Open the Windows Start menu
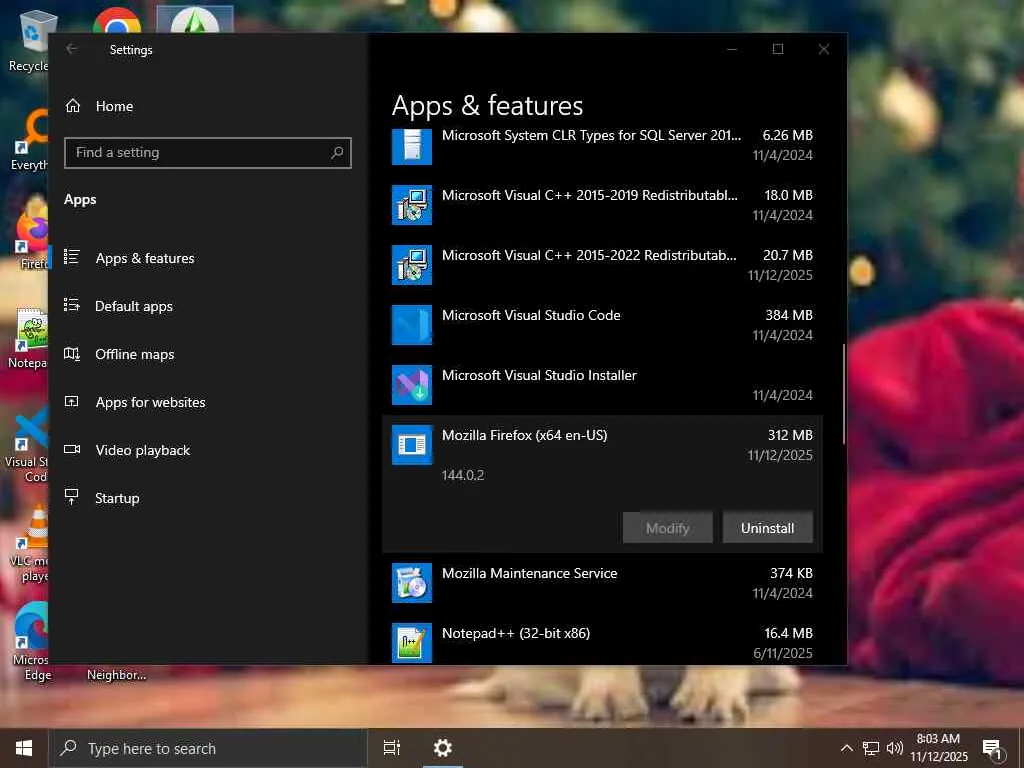The image size is (1024, 768). tap(24, 748)
